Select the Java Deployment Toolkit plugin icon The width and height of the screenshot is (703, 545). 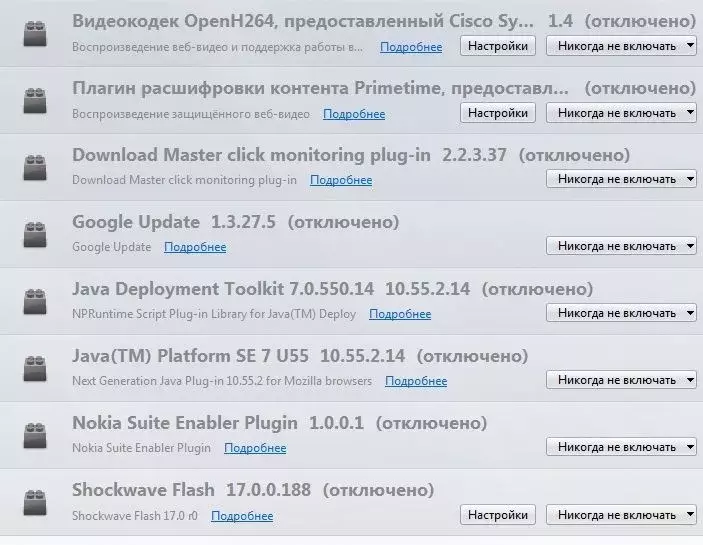(x=35, y=301)
